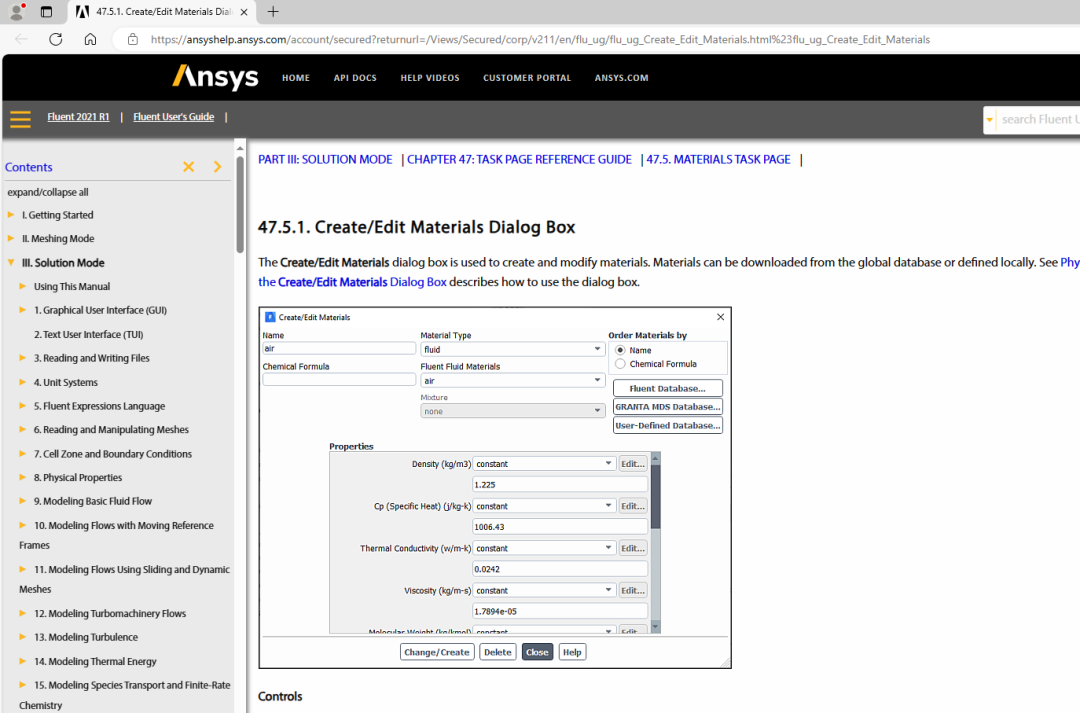Click the Fluent Database... button

(667, 388)
